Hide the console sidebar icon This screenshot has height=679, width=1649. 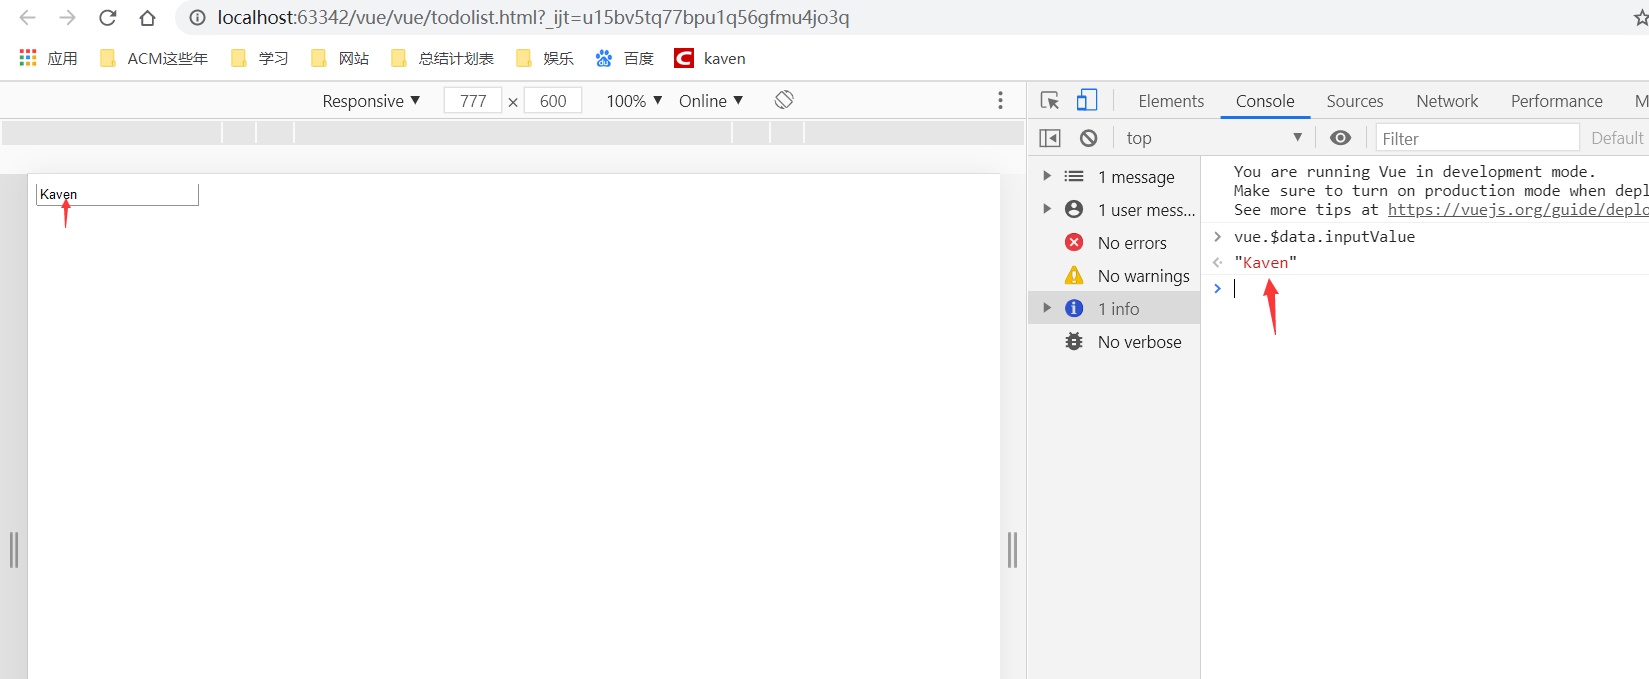1050,138
